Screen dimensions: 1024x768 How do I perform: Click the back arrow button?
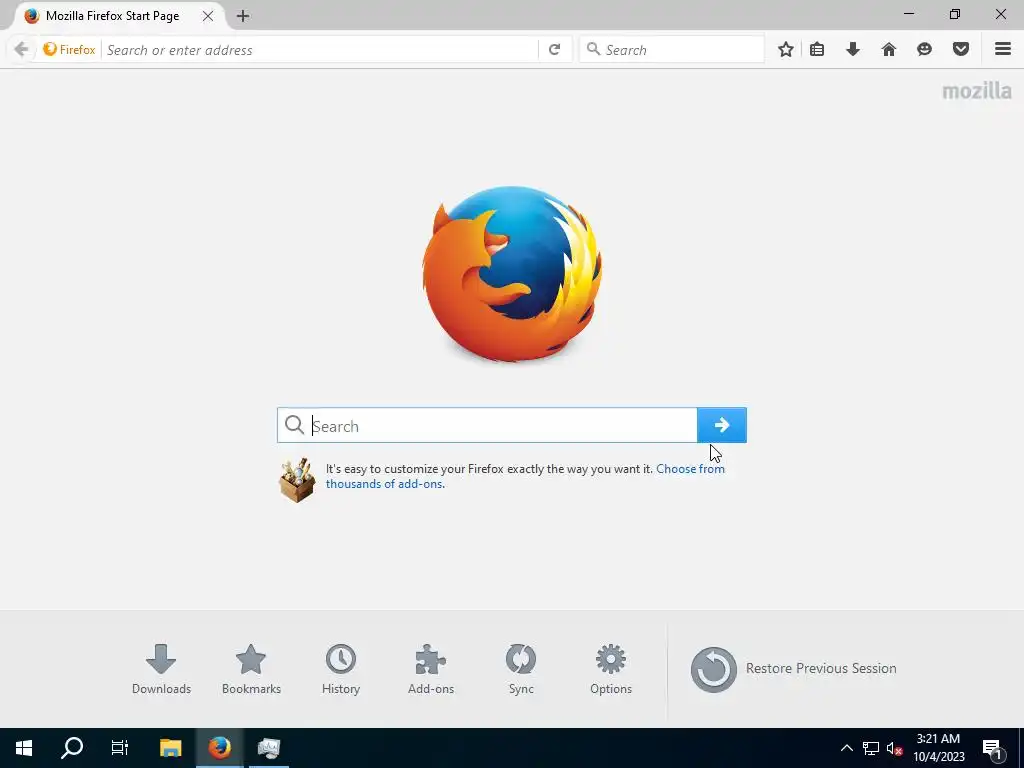(21, 50)
